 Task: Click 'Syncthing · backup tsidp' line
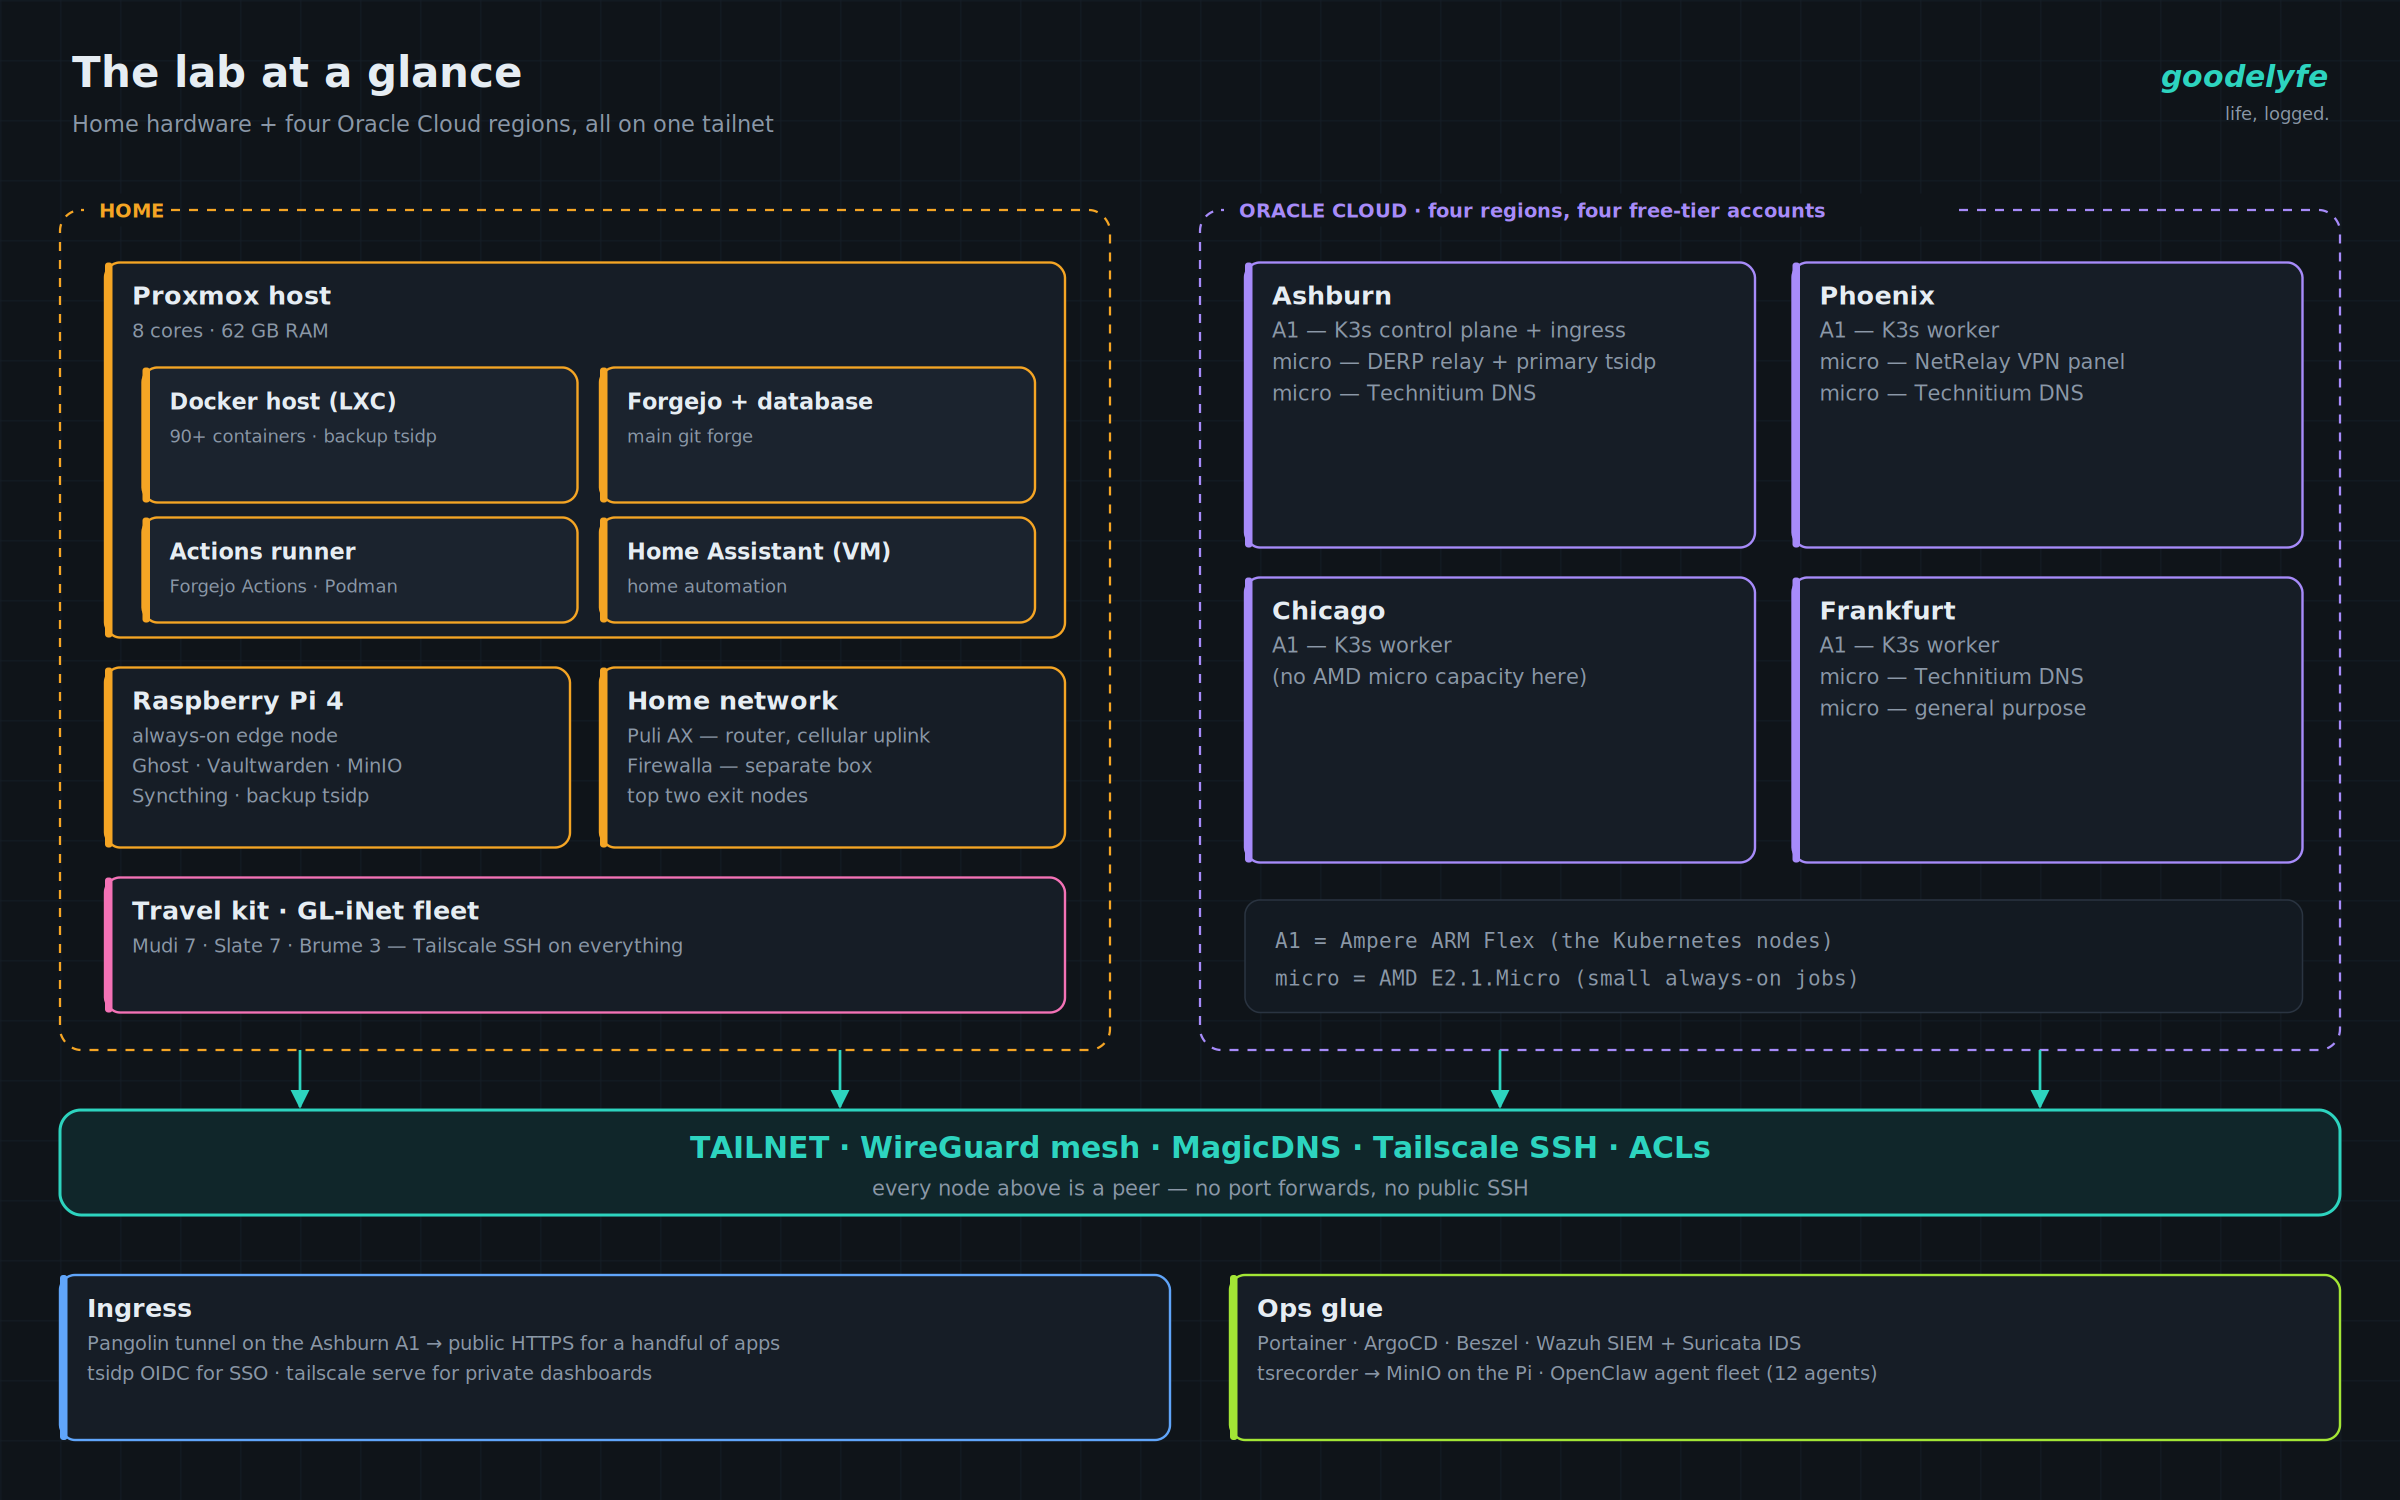(250, 796)
